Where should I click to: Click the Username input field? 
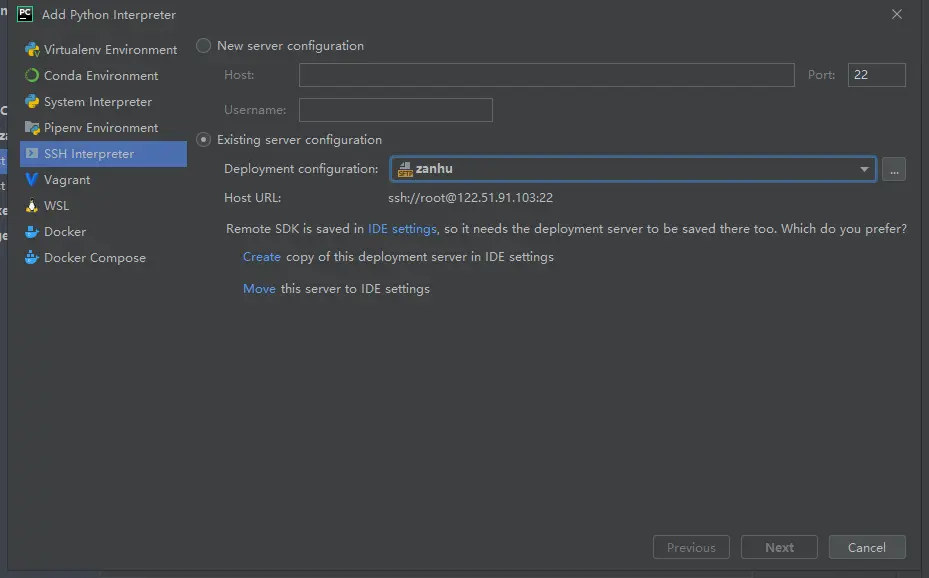click(396, 110)
